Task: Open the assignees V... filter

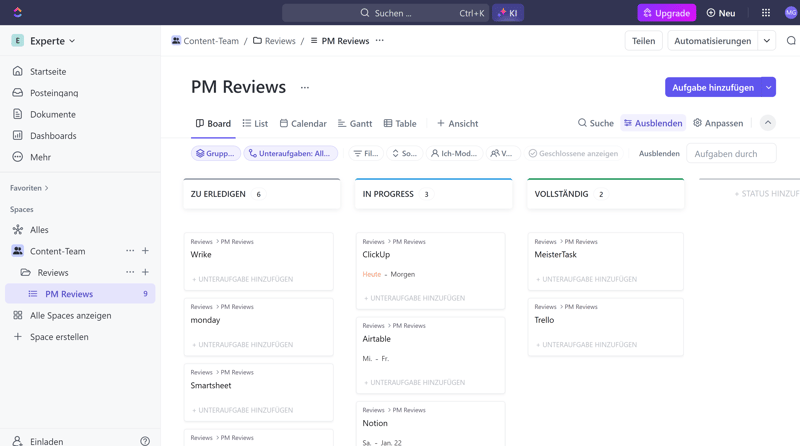Action: click(x=502, y=153)
